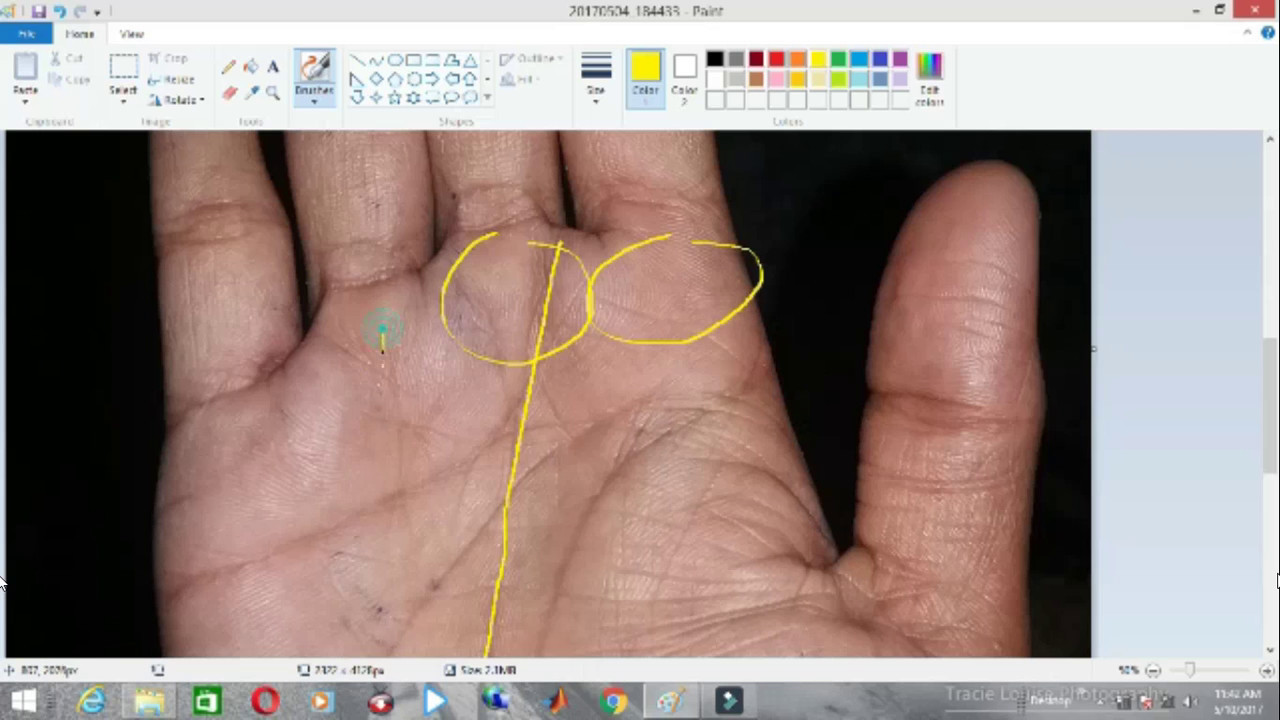1280x720 pixels.
Task: Open the shape Fill dropdown
Action: click(x=520, y=80)
